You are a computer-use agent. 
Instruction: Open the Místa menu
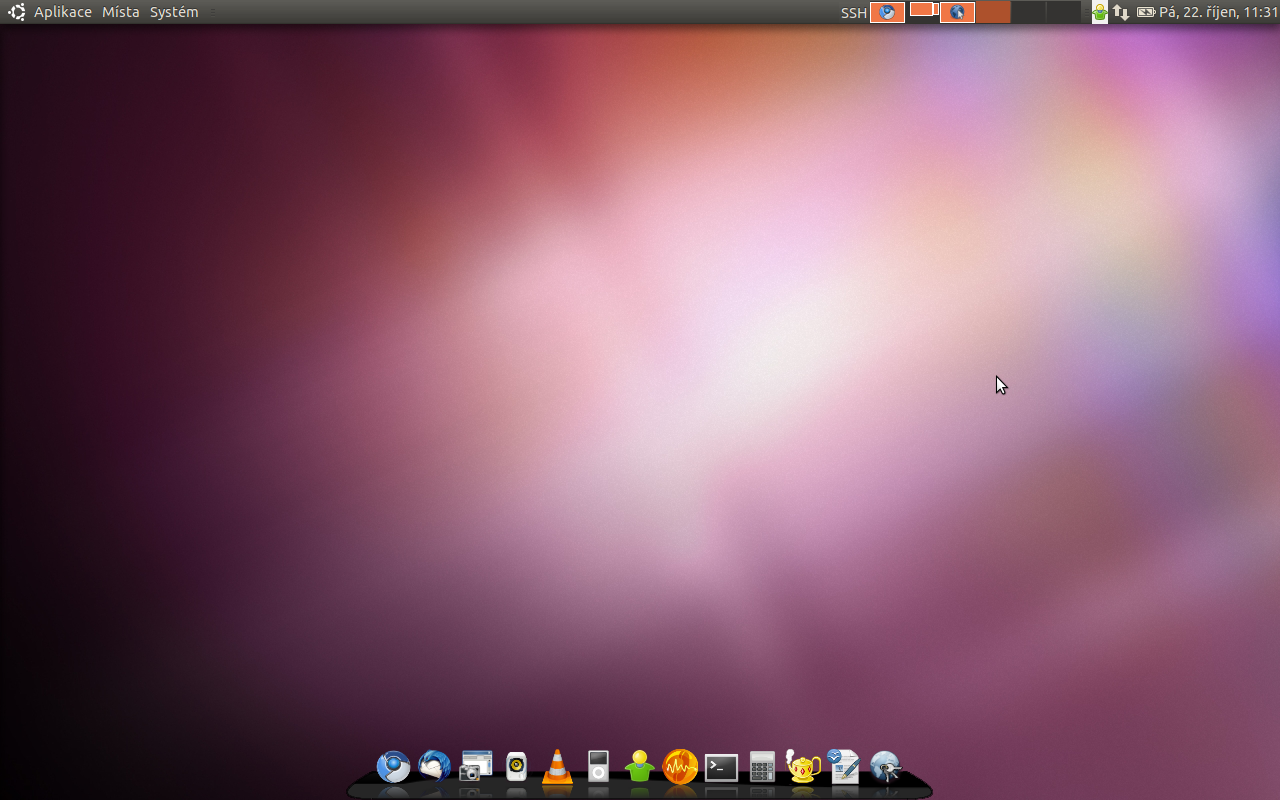pos(121,12)
